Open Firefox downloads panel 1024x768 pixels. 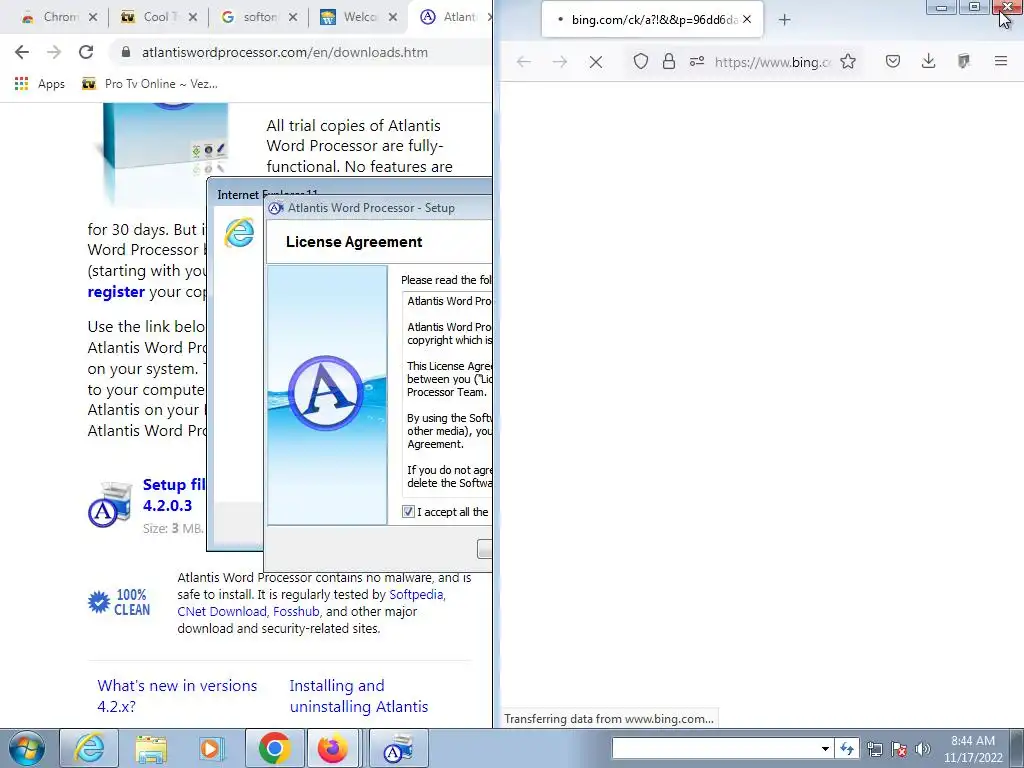[928, 61]
